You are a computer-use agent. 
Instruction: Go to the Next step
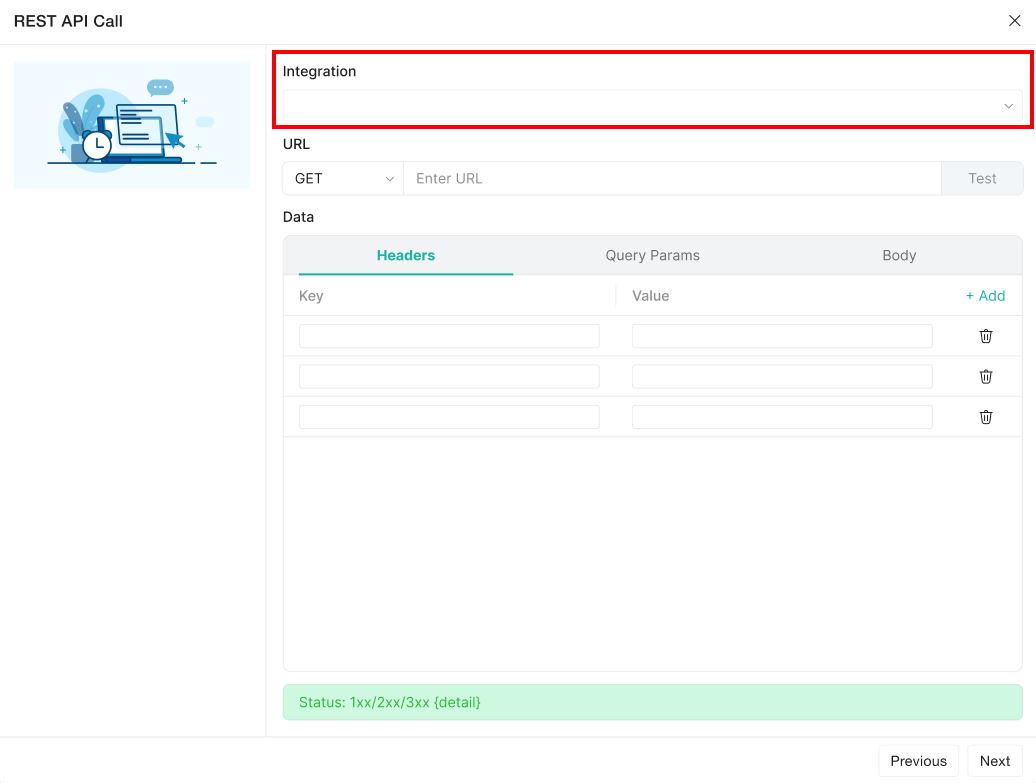coord(994,761)
